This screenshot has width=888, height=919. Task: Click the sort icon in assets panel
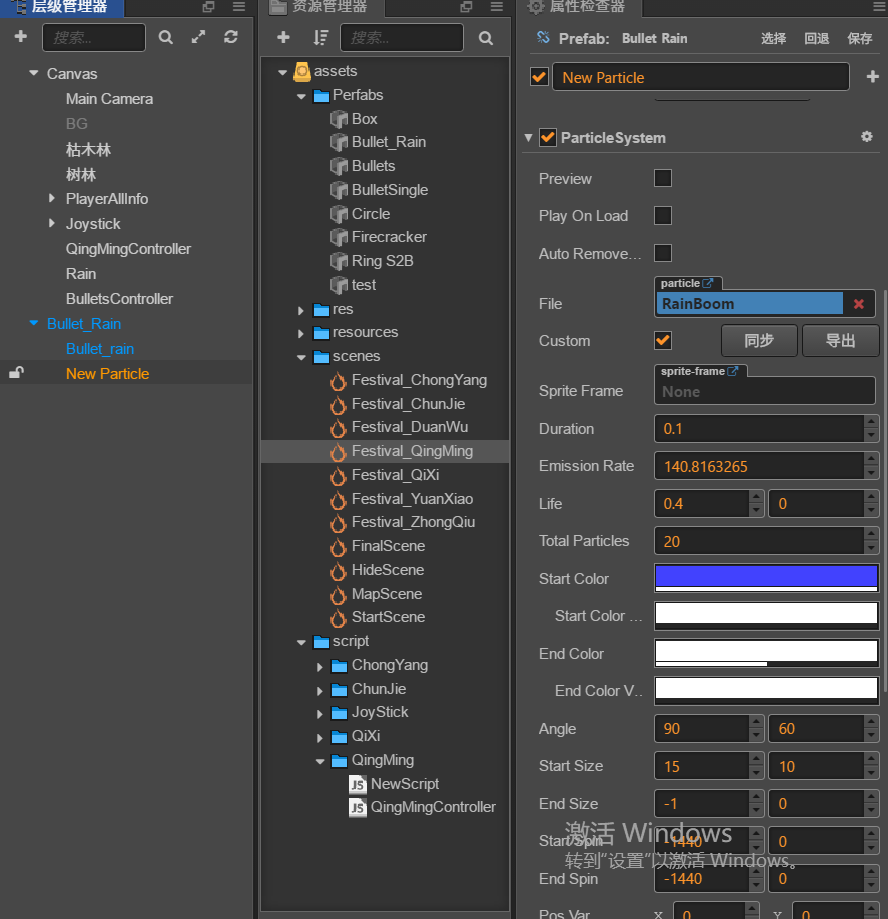pyautogui.click(x=320, y=38)
